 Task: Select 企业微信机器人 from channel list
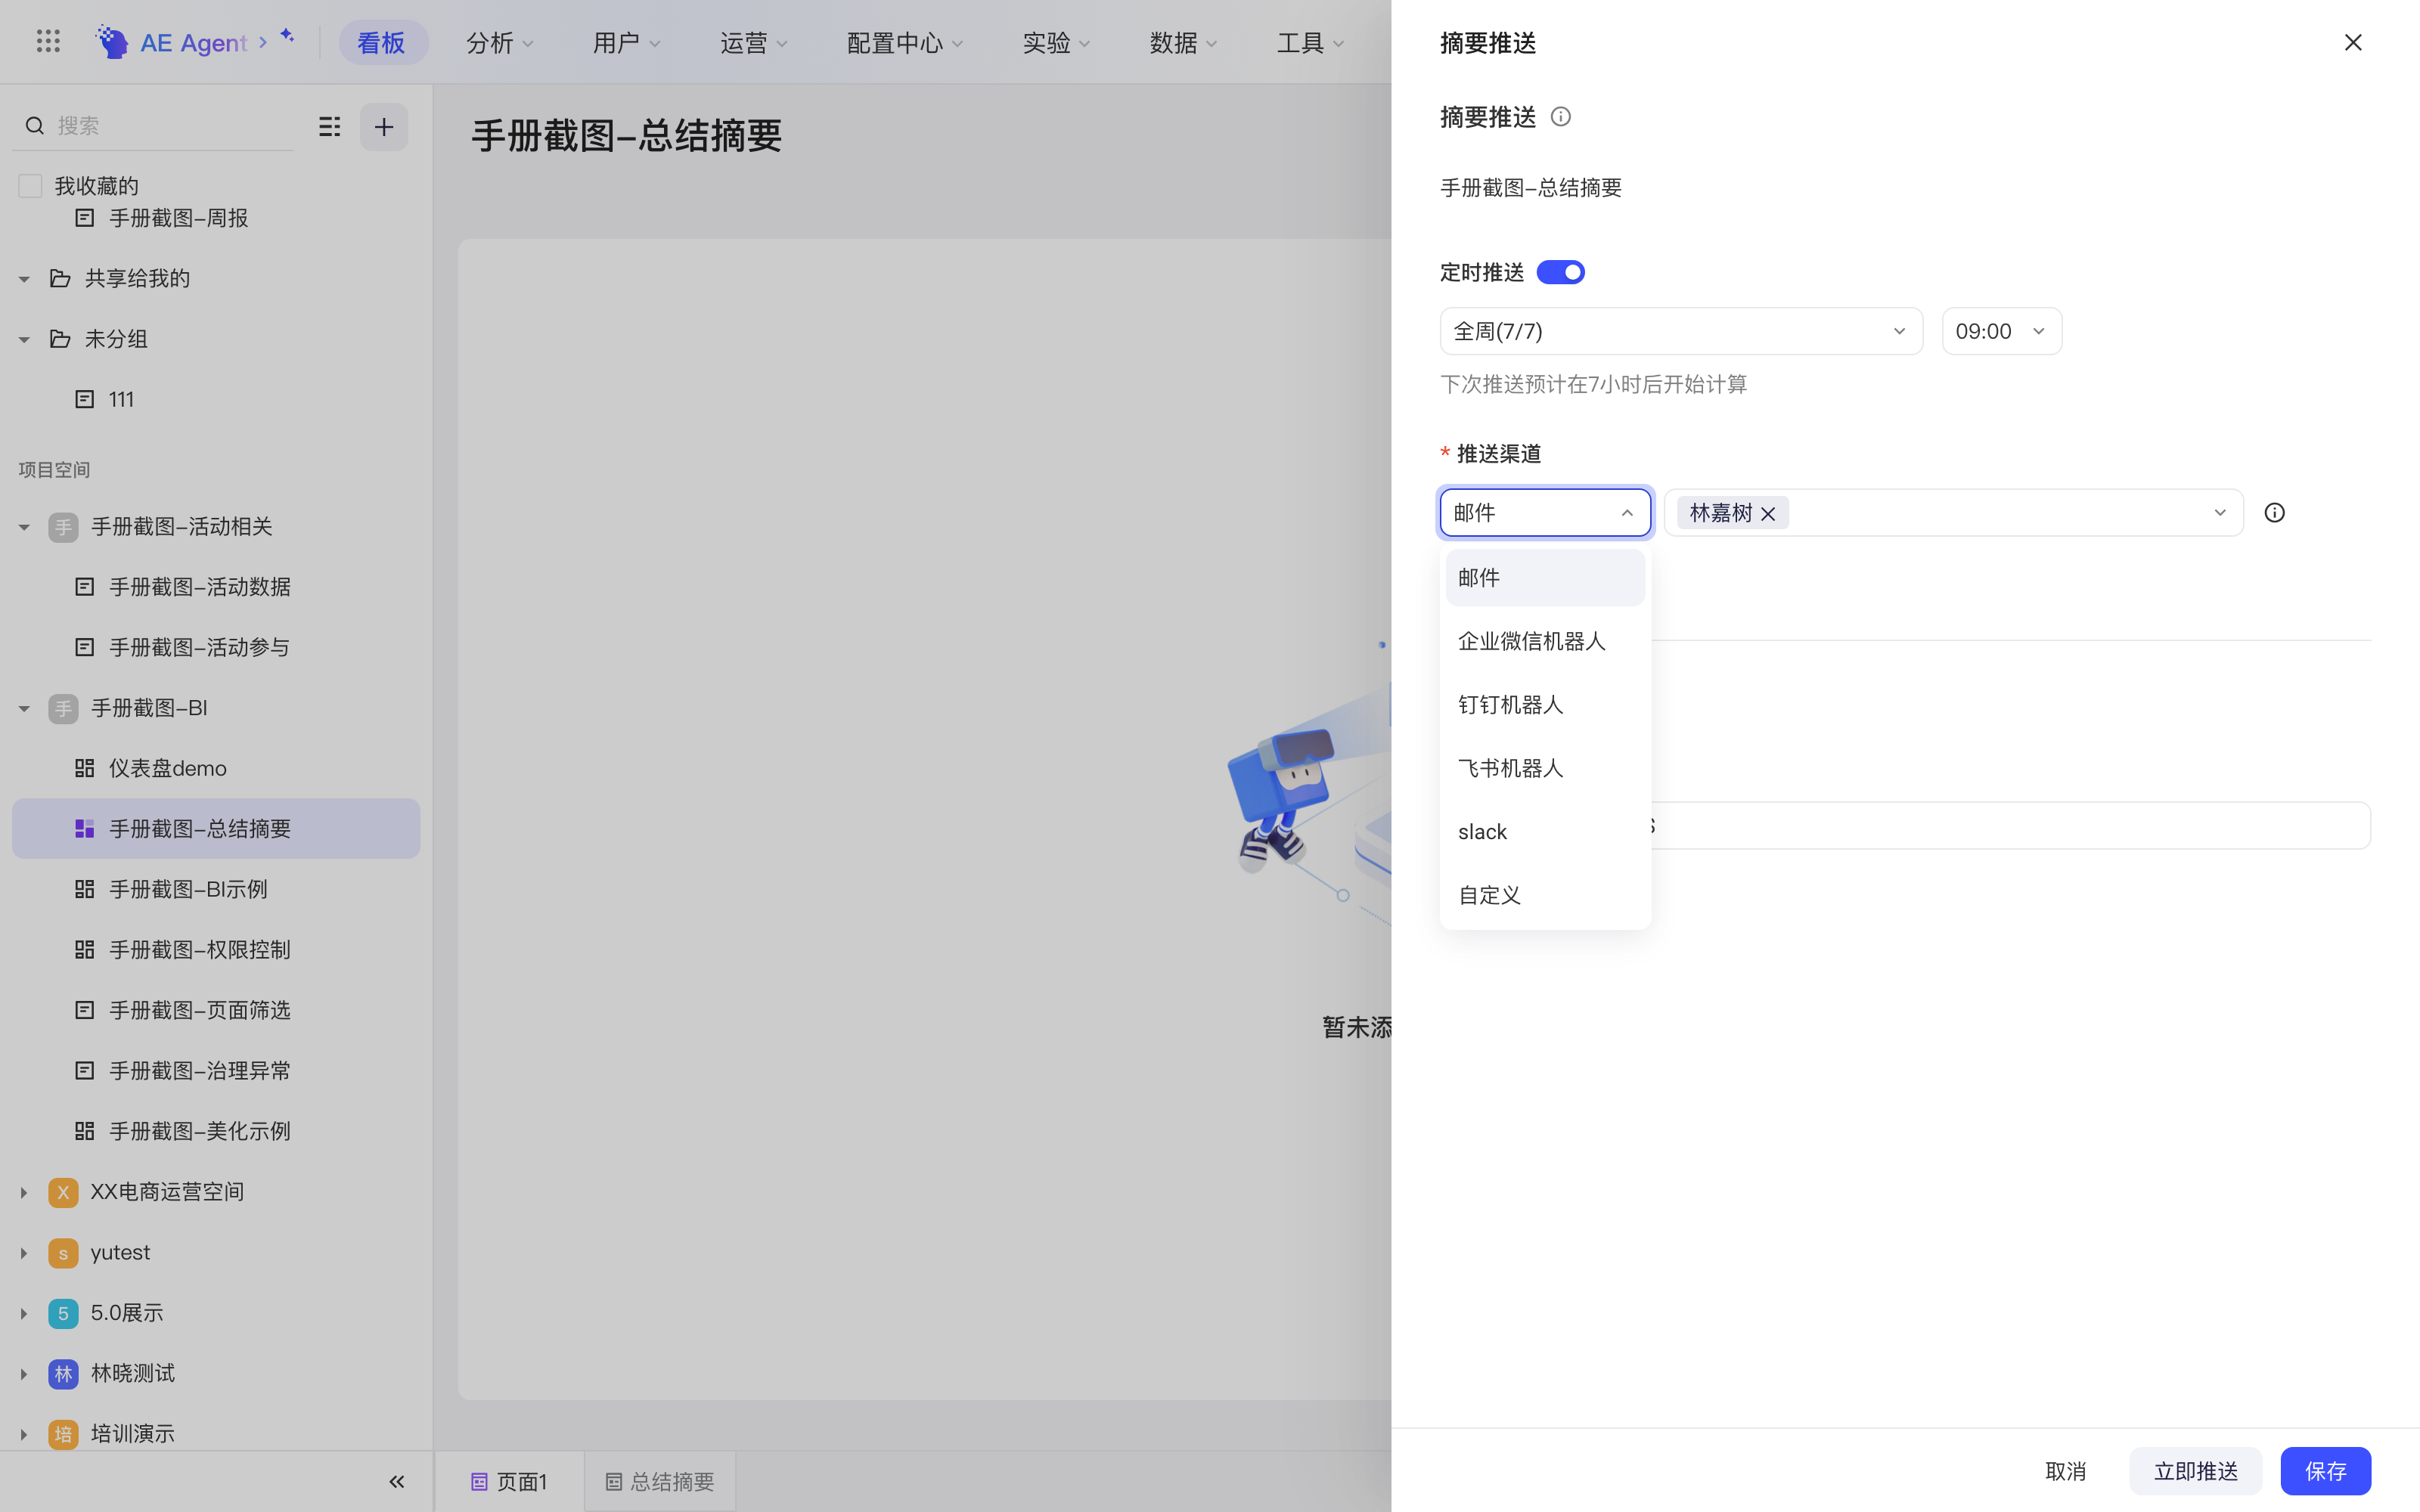click(x=1545, y=641)
